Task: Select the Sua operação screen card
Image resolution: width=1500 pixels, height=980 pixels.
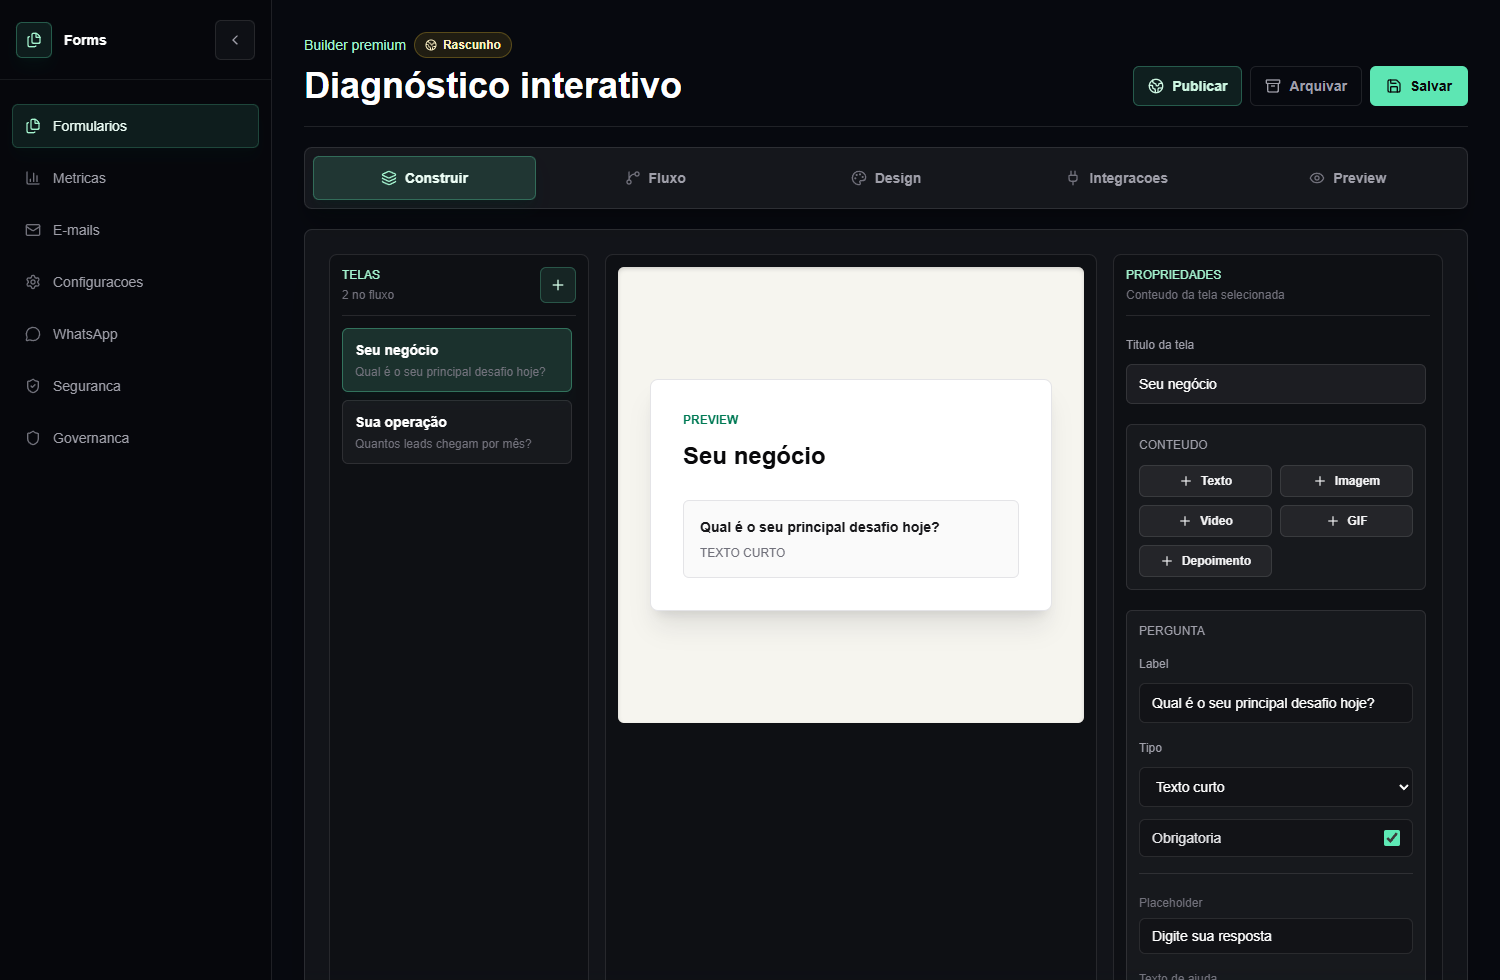Action: click(x=457, y=432)
